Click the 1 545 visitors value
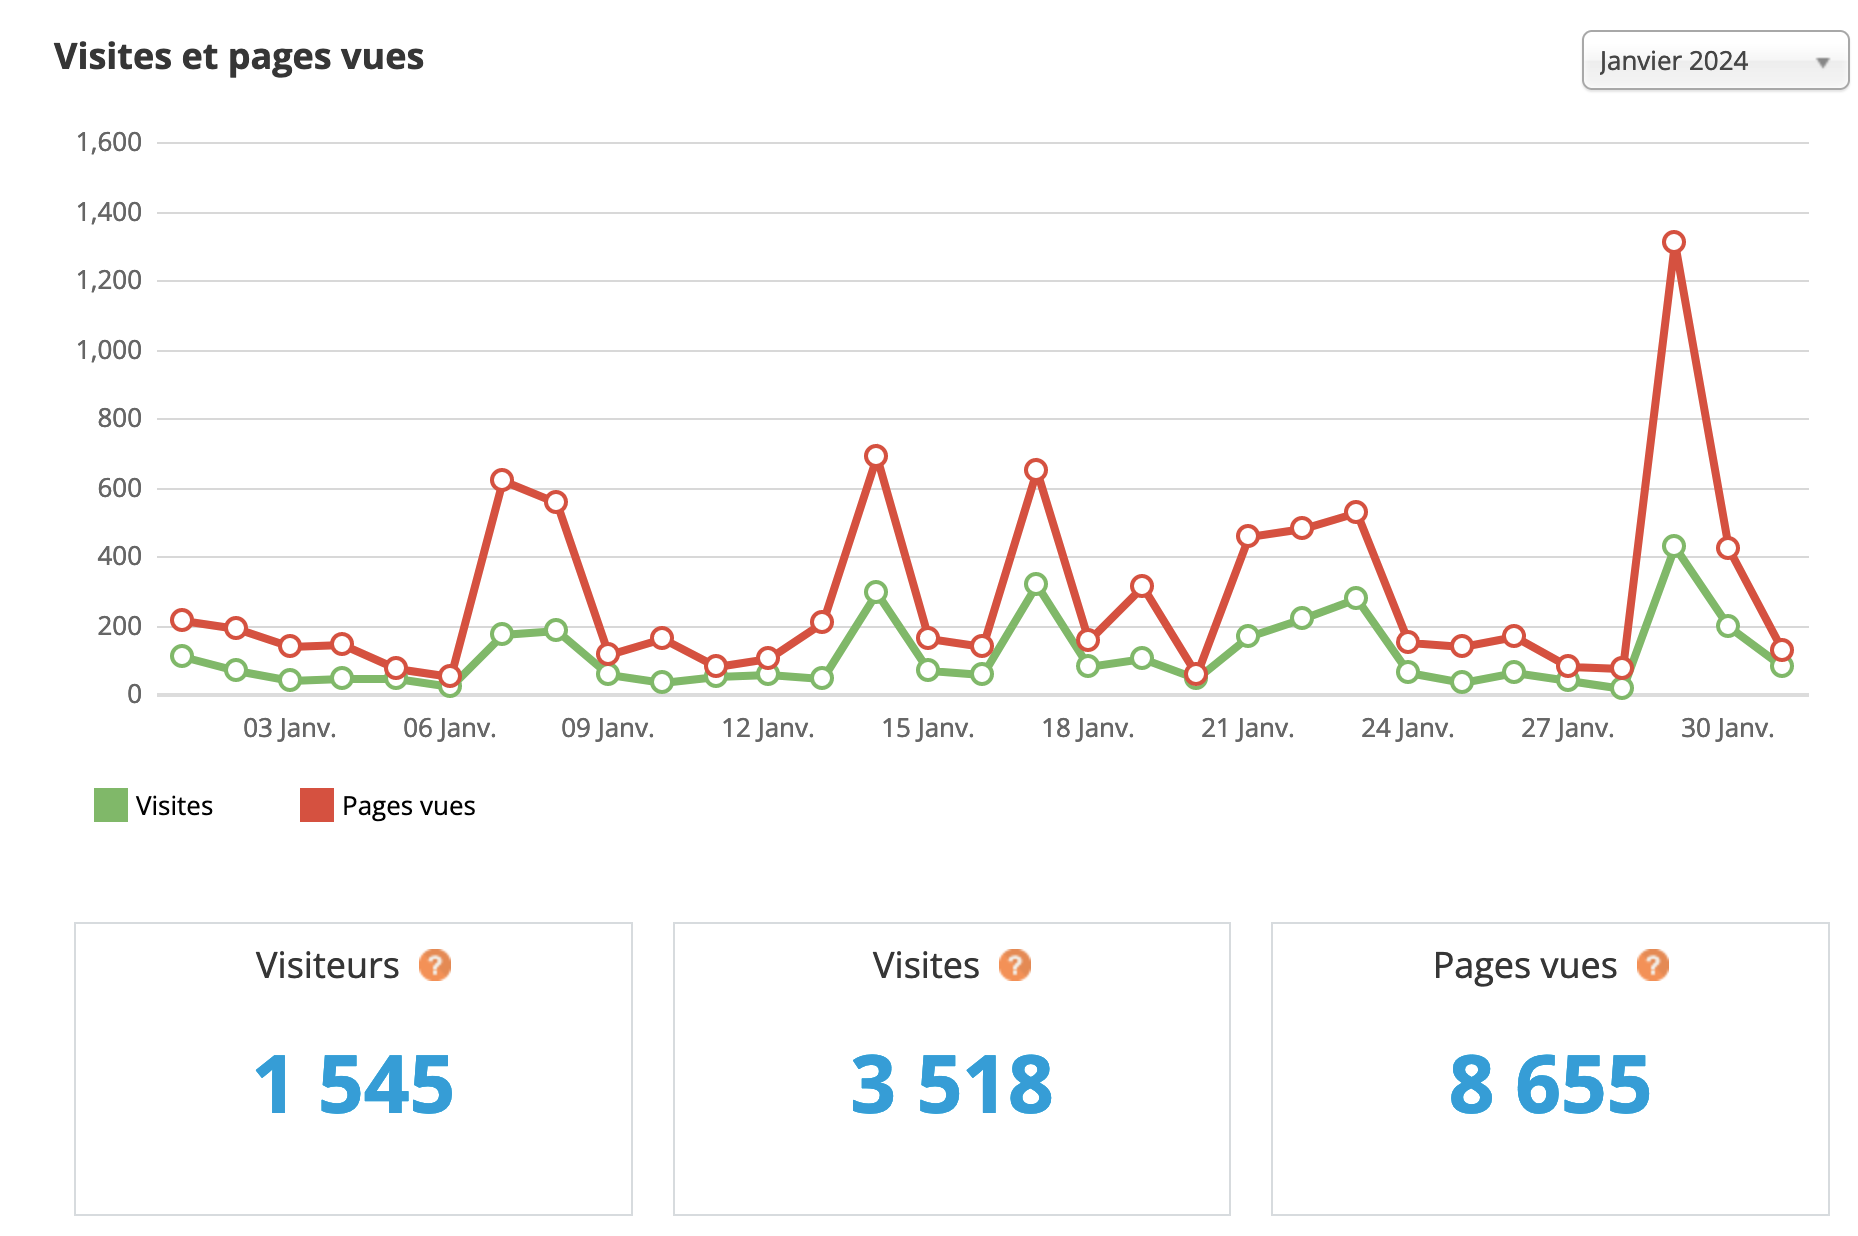Image resolution: width=1858 pixels, height=1236 pixels. point(354,1085)
